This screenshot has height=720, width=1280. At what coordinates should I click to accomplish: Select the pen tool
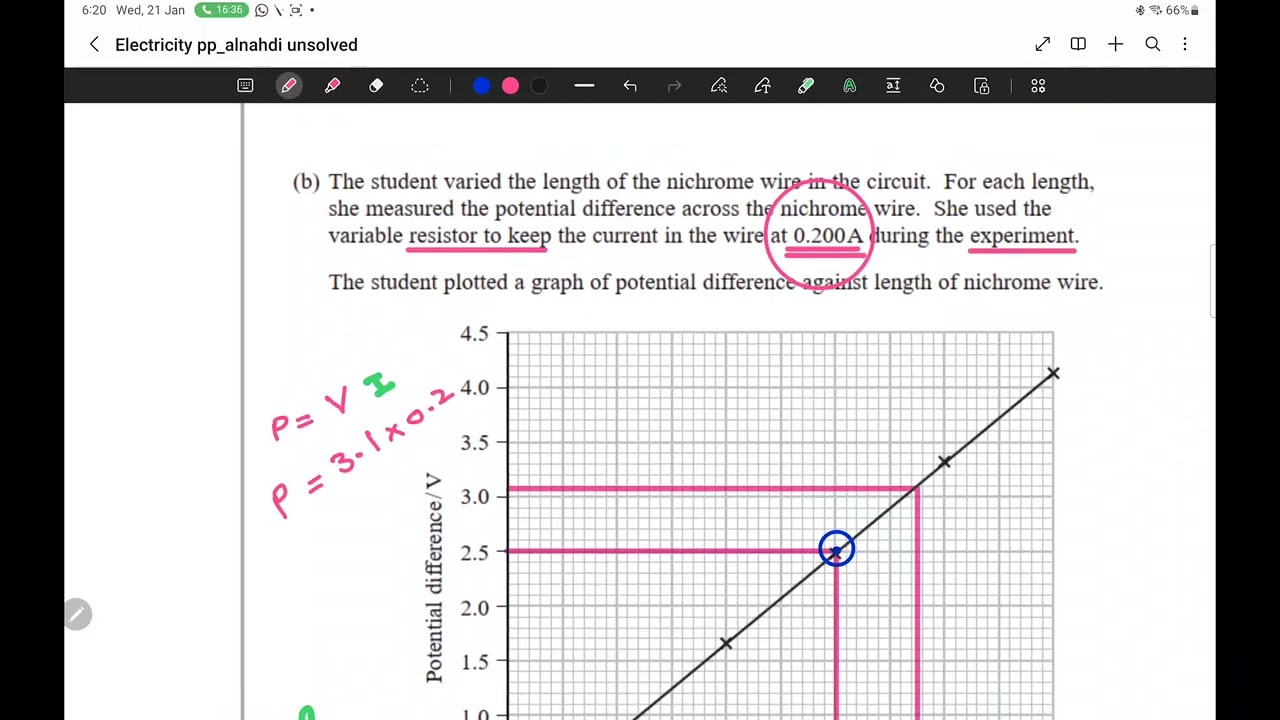pos(289,86)
